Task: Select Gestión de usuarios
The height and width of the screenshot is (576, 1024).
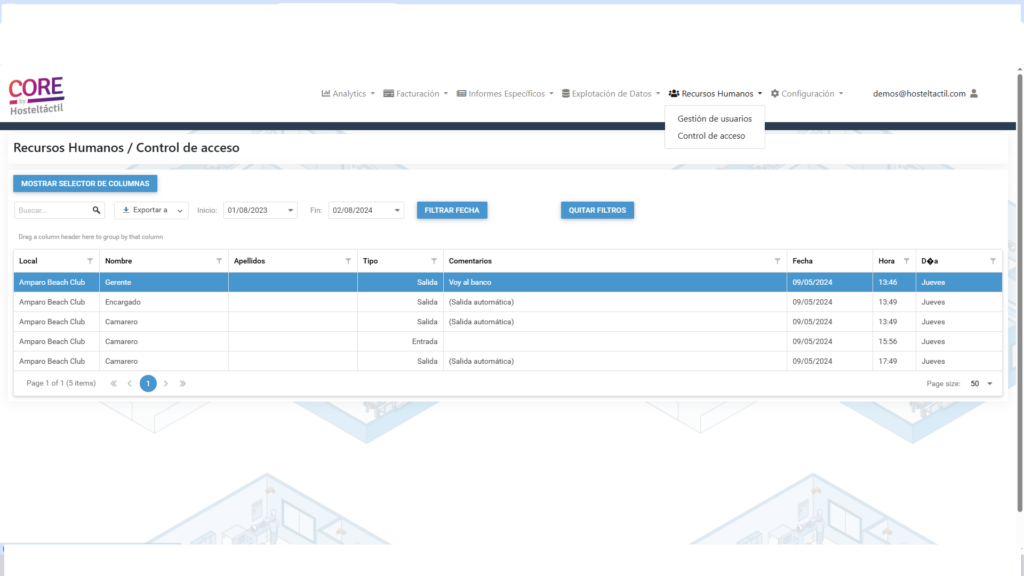Action: 714,119
